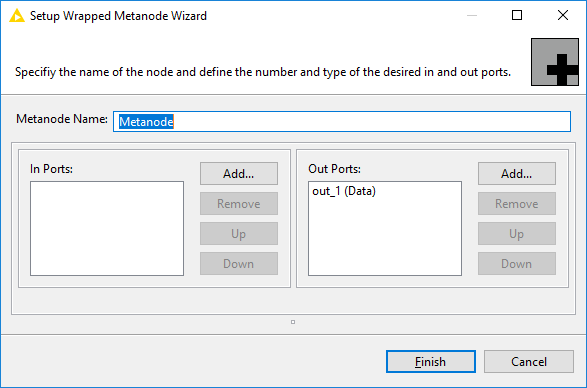This screenshot has height=388, width=587.
Task: Add a new port under In Ports
Action: pyautogui.click(x=239, y=173)
